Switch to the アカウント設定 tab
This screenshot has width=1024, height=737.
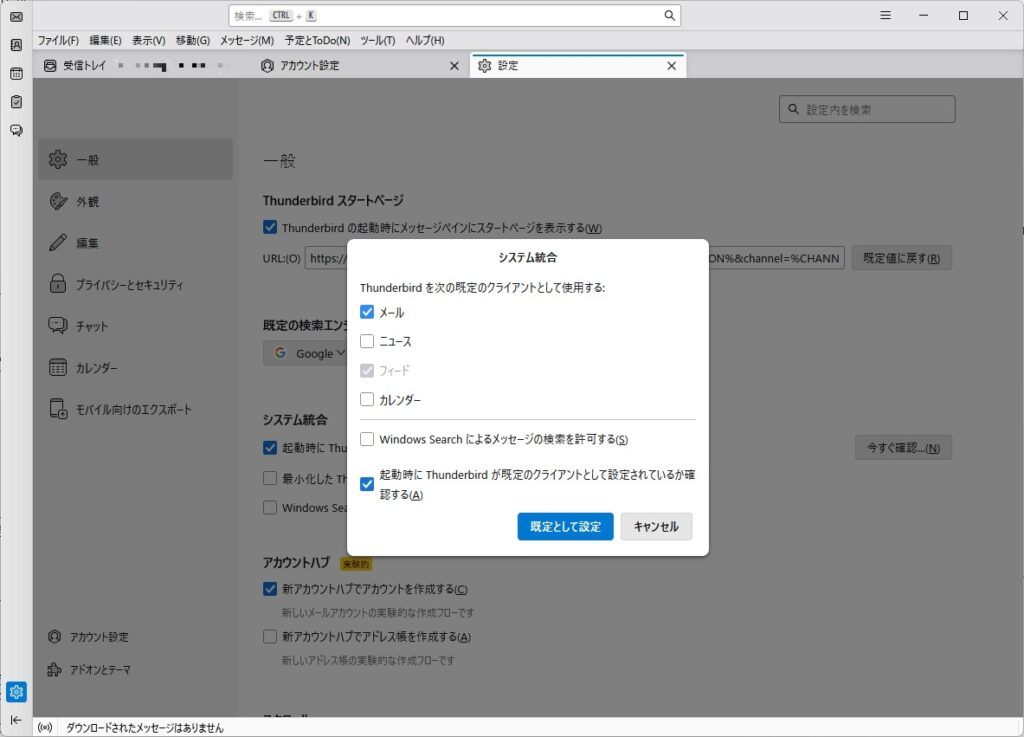360,65
